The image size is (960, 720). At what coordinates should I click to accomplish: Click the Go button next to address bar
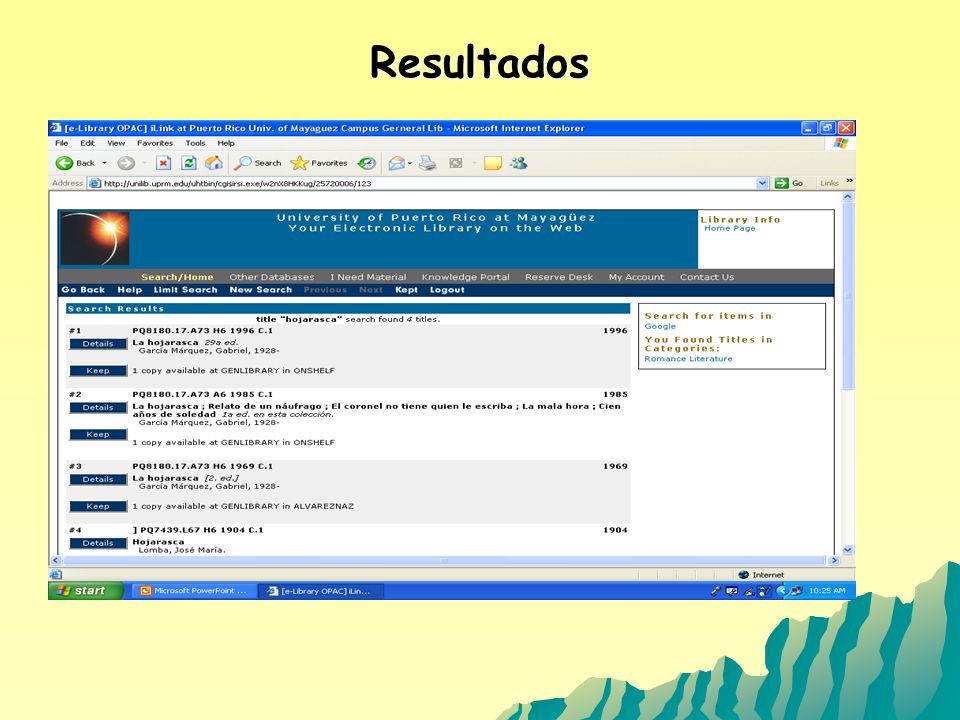click(x=789, y=183)
